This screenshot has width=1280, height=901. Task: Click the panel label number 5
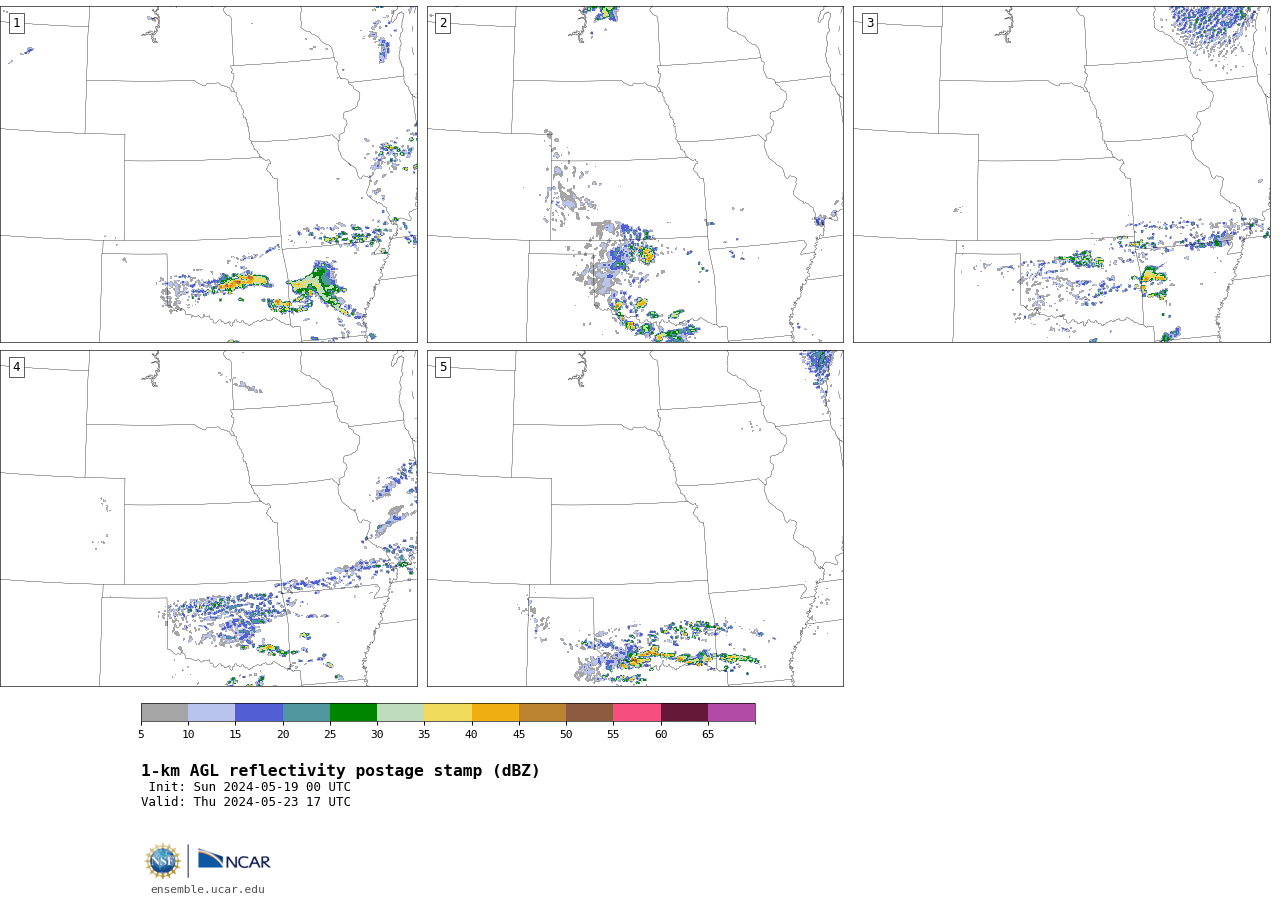pos(443,367)
